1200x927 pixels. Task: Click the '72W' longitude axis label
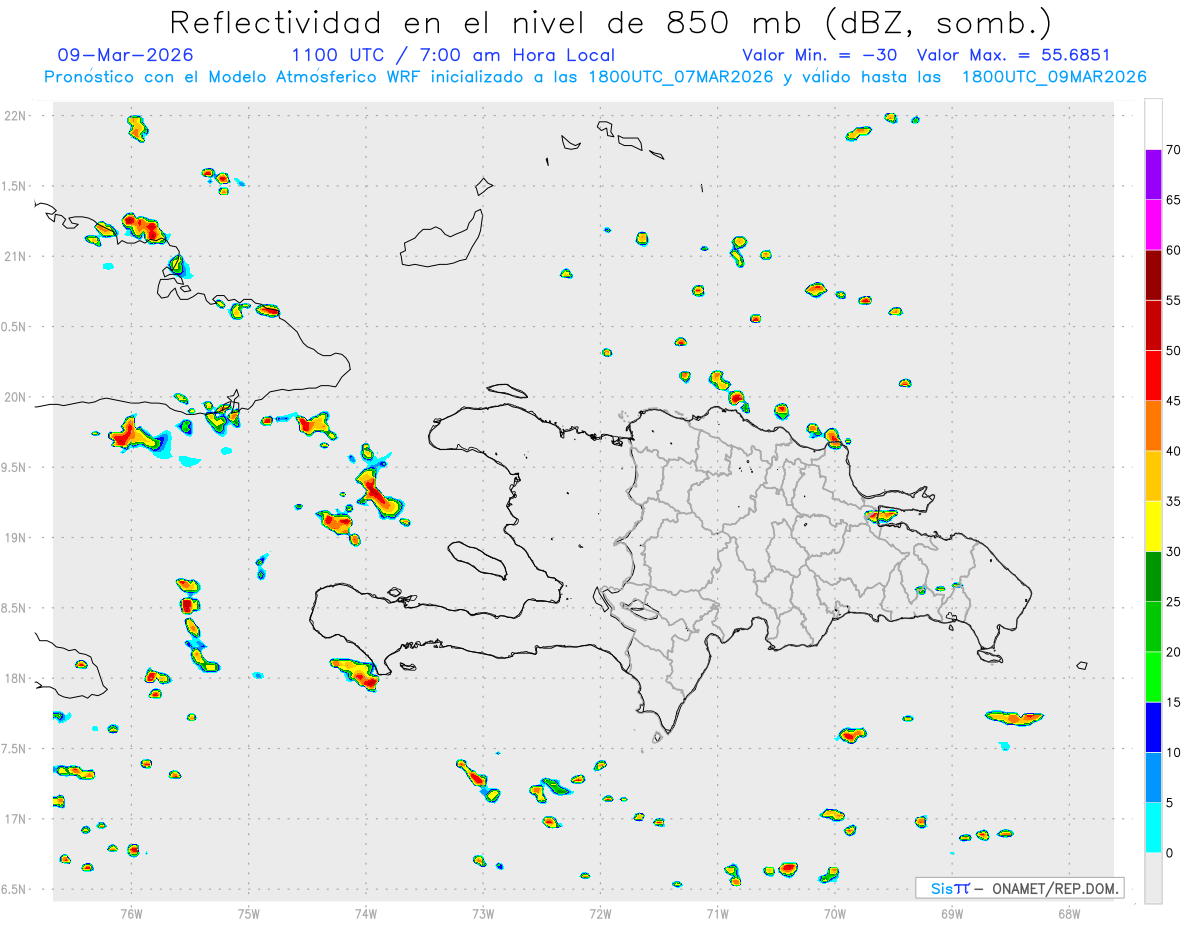click(600, 912)
